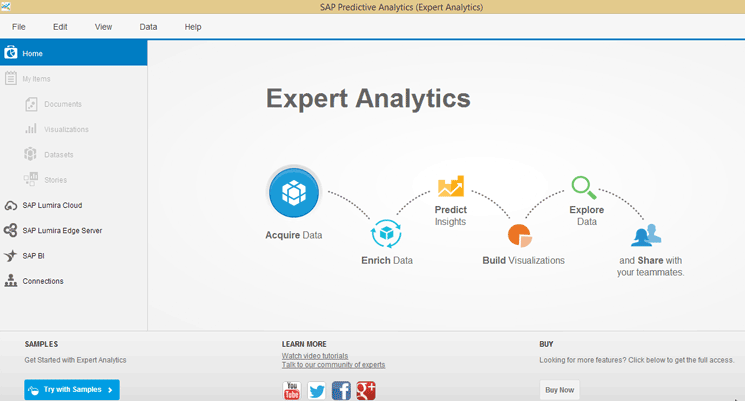Click the Home sidebar icon
The width and height of the screenshot is (745, 401).
click(10, 53)
